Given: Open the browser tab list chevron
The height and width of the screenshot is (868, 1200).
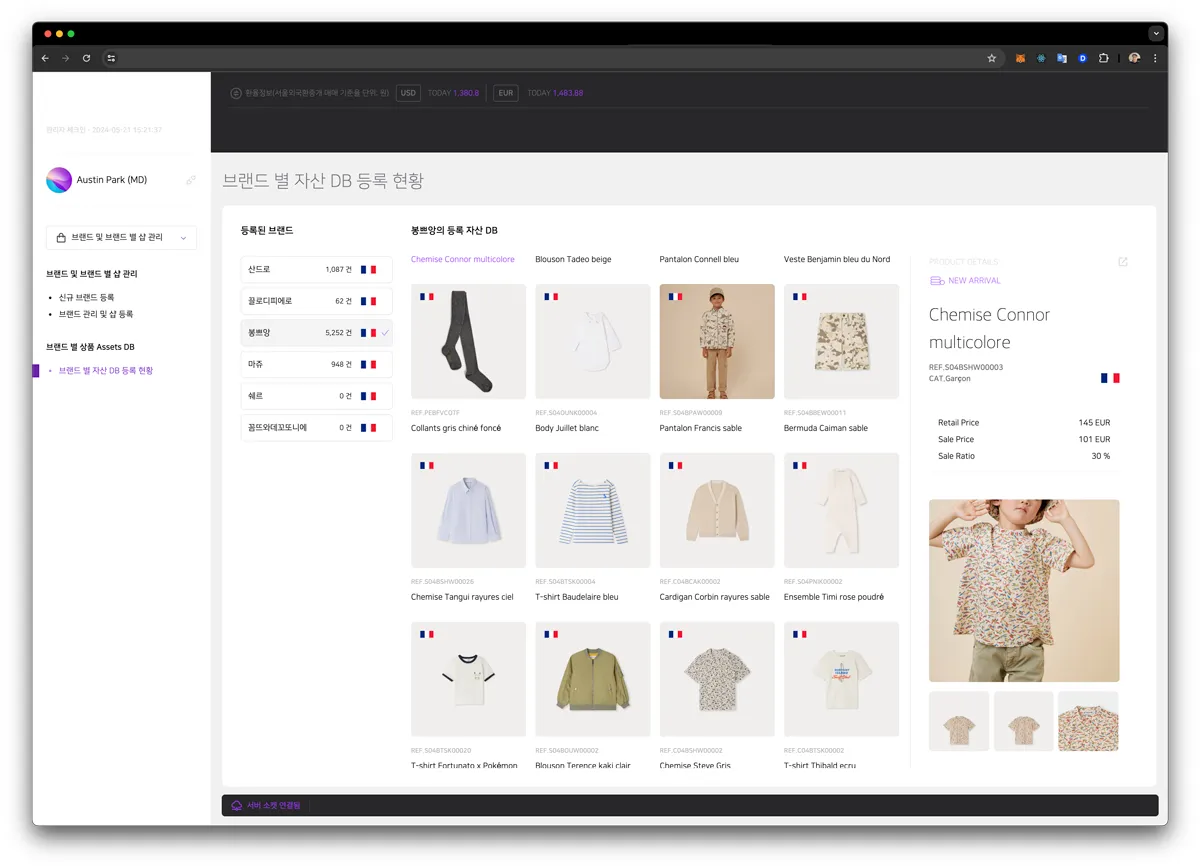Looking at the screenshot, I should click(1157, 33).
